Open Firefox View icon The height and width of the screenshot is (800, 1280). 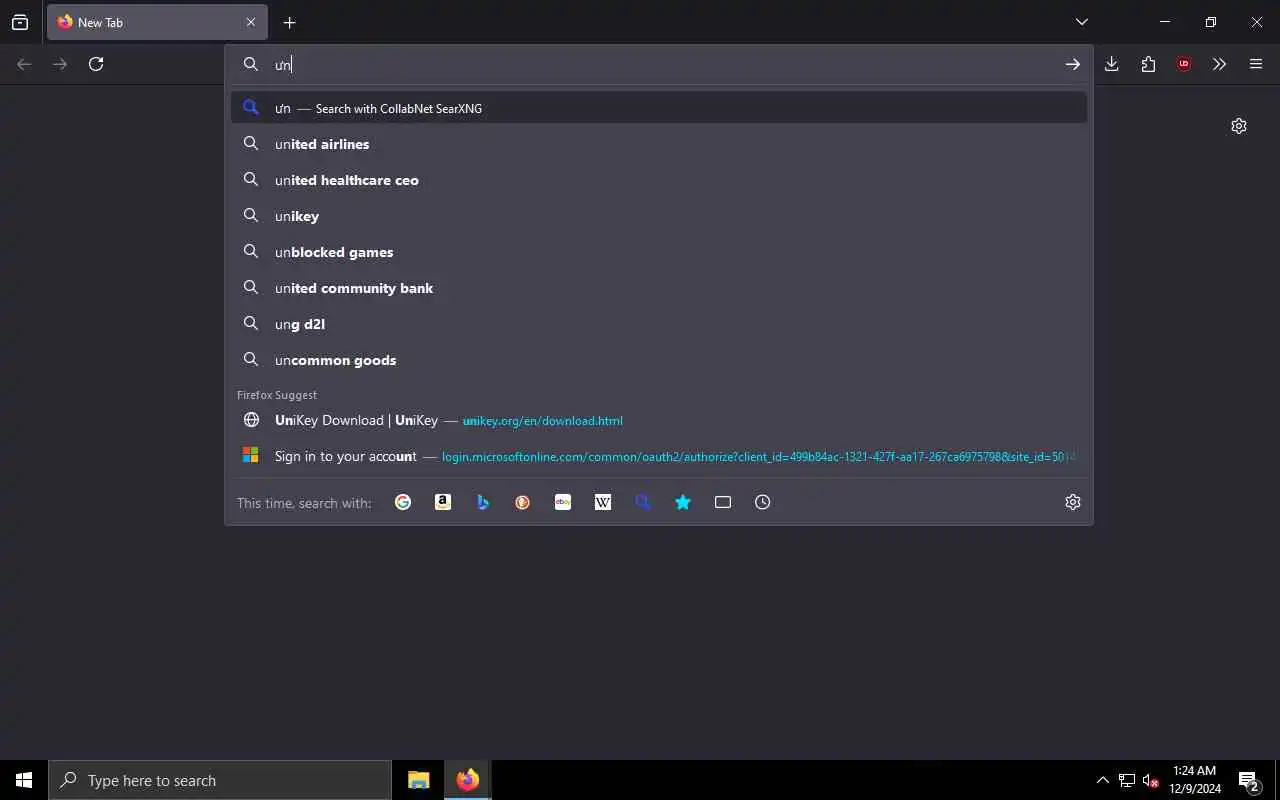point(20,22)
